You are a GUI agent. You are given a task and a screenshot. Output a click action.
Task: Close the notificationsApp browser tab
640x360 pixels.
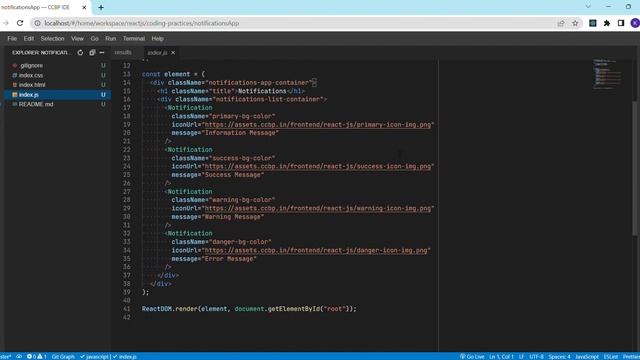(84, 7)
